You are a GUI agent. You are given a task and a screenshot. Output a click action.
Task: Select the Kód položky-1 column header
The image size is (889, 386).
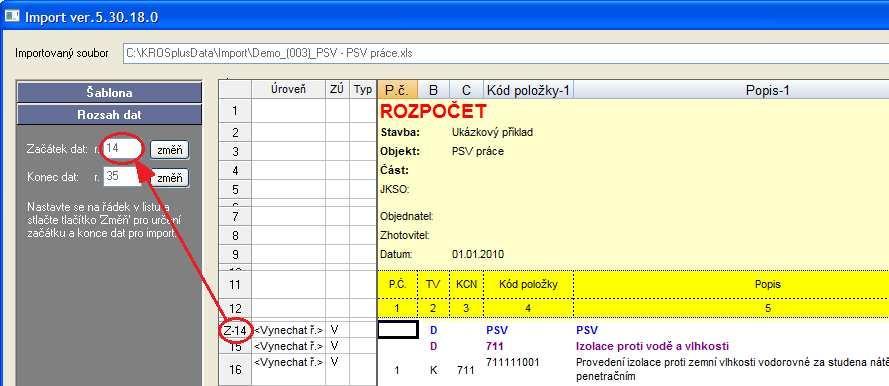[x=528, y=89]
